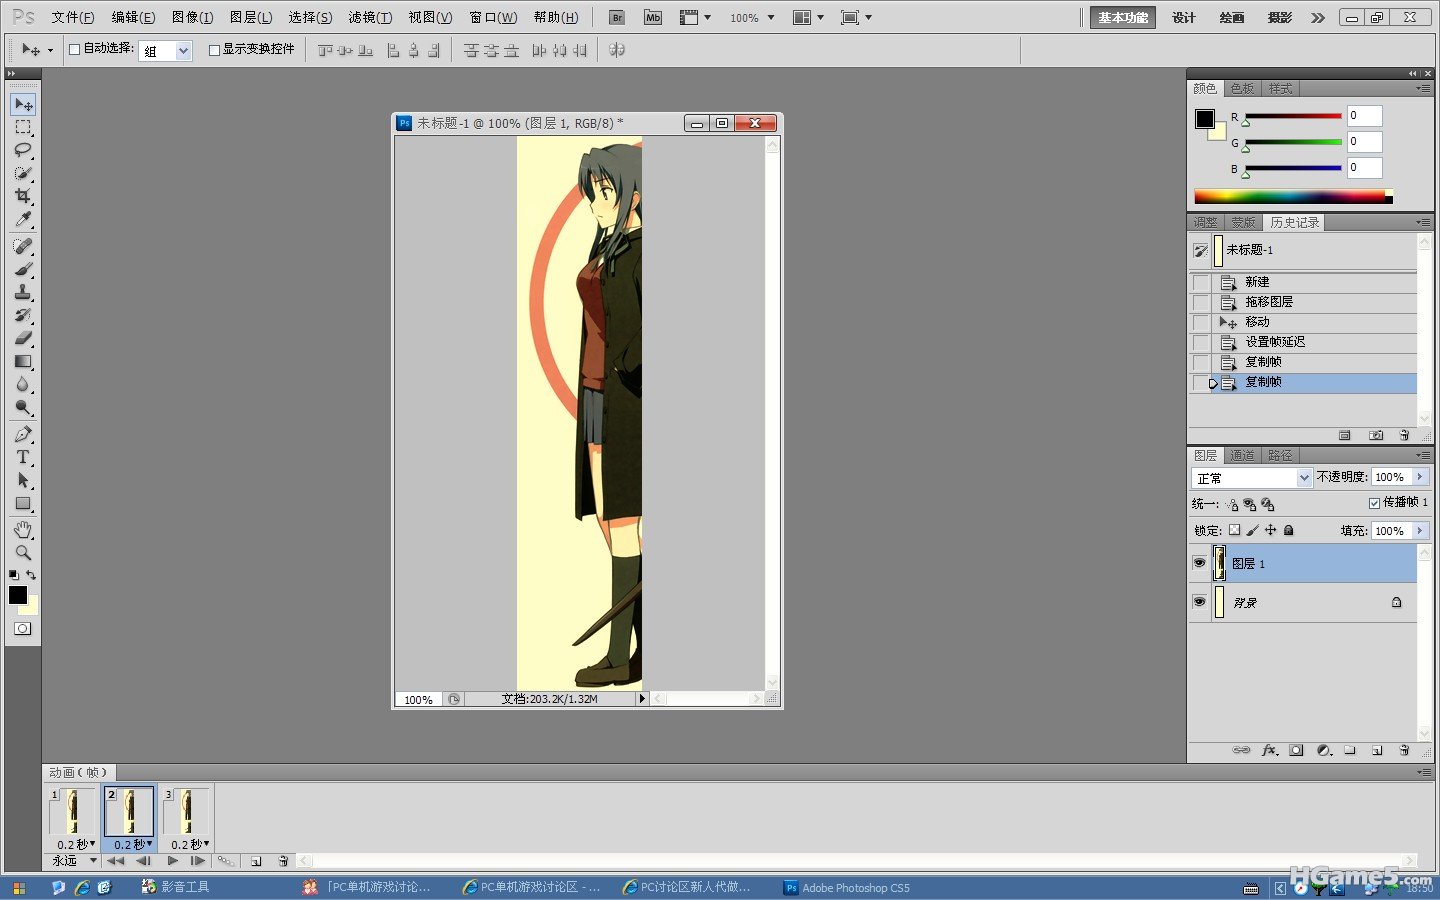Viewport: 1440px width, 900px height.
Task: Enable Show Transform Controls (显示变换控件) checkbox
Action: 214,49
